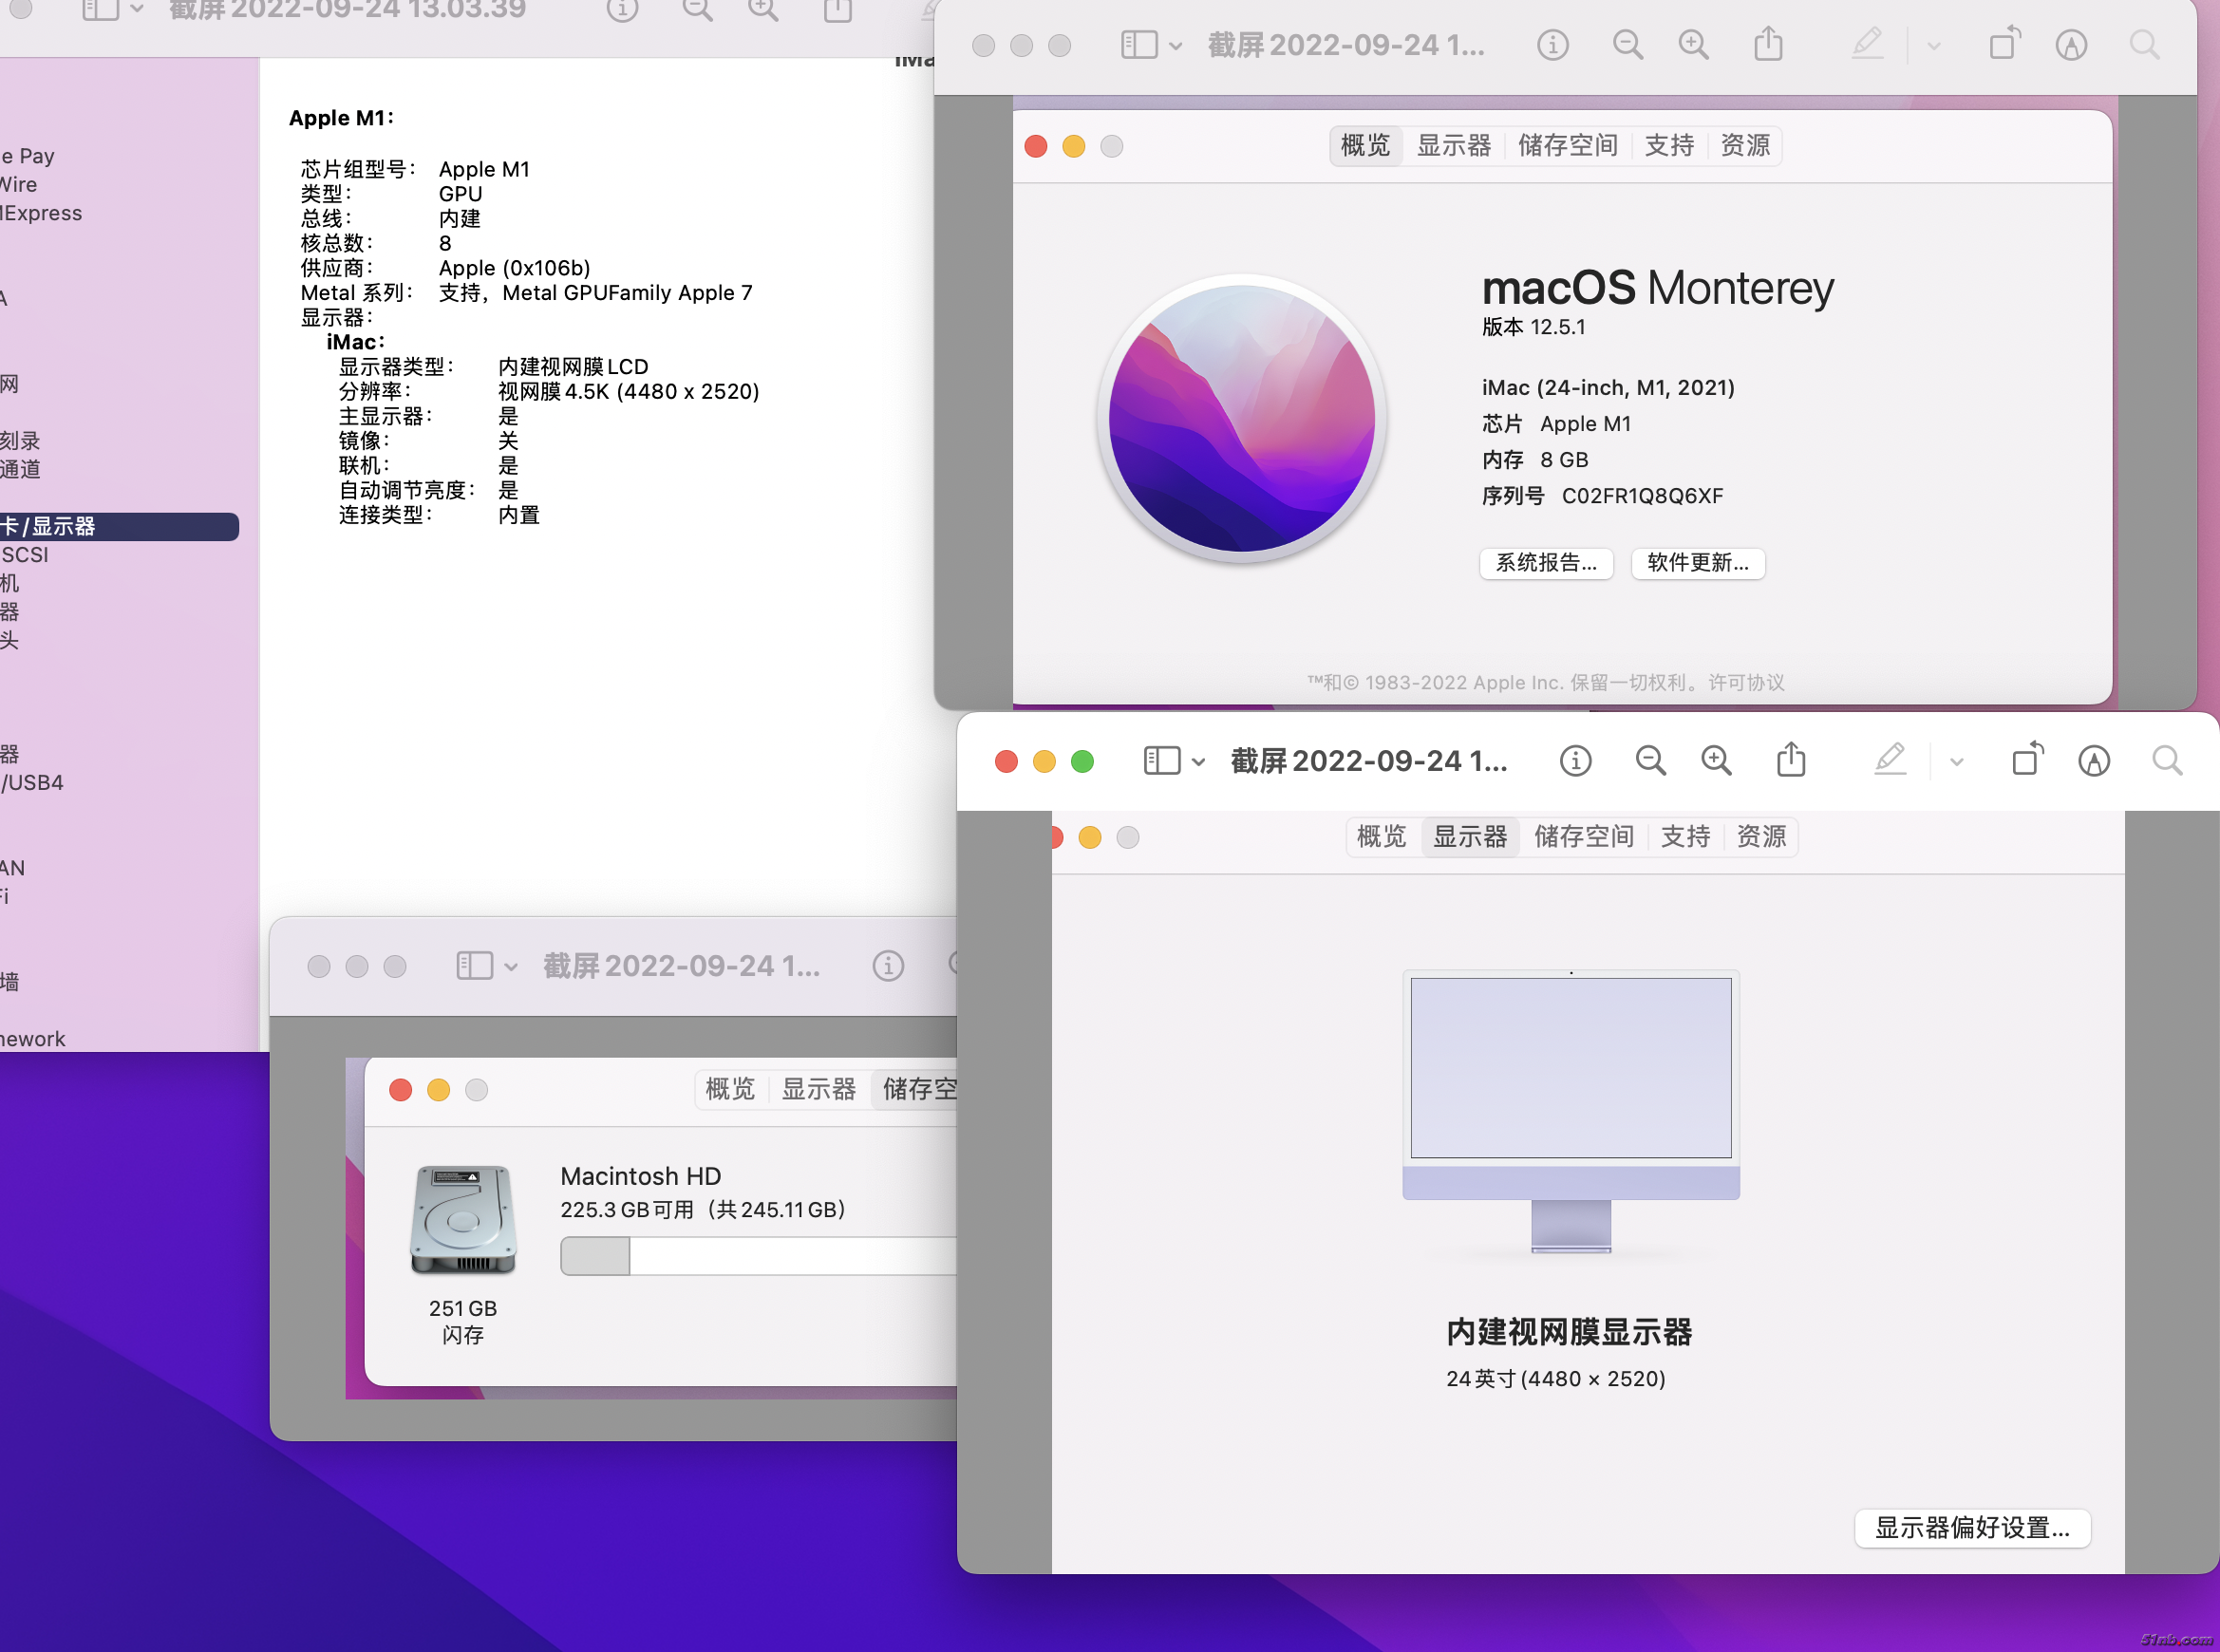2220x1652 pixels.
Task: Click the iMac display thumbnail image
Action: point(1570,1110)
